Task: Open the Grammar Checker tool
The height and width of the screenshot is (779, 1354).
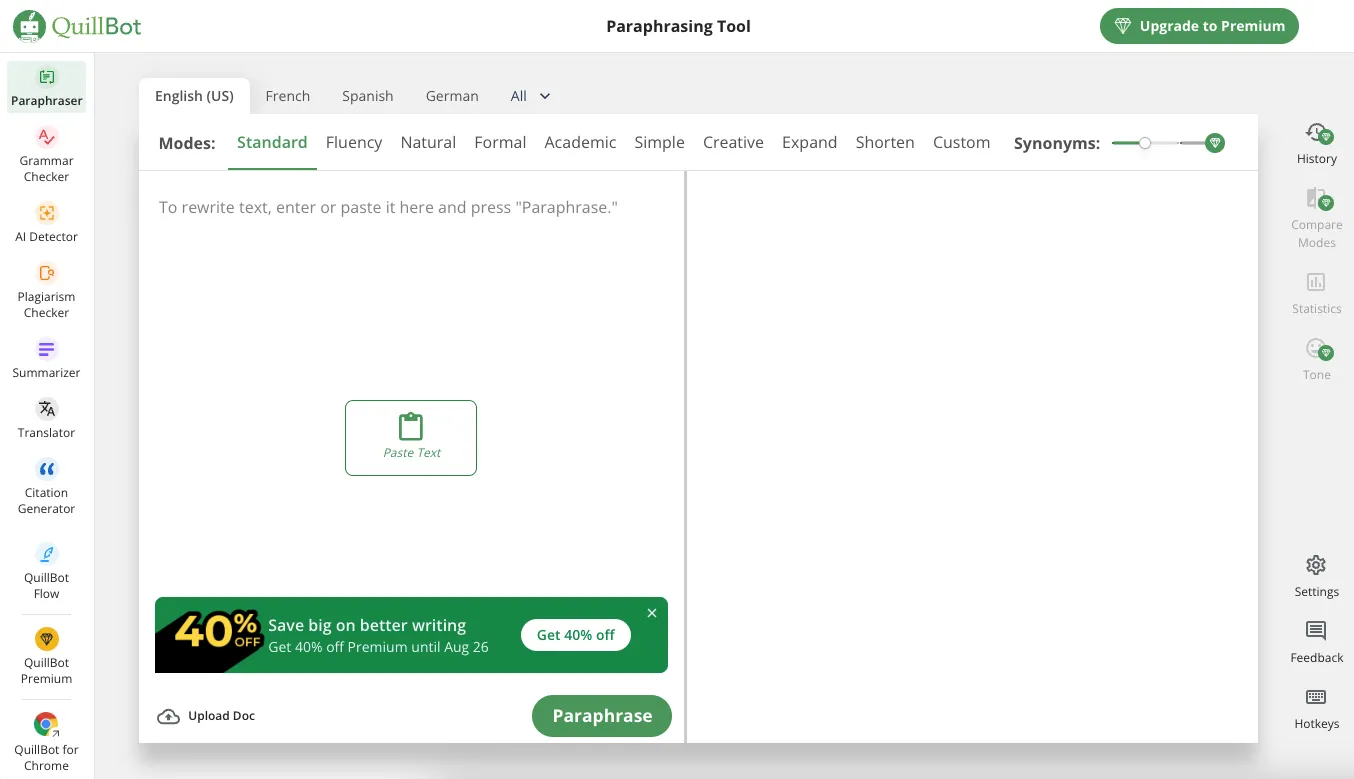Action: point(46,153)
